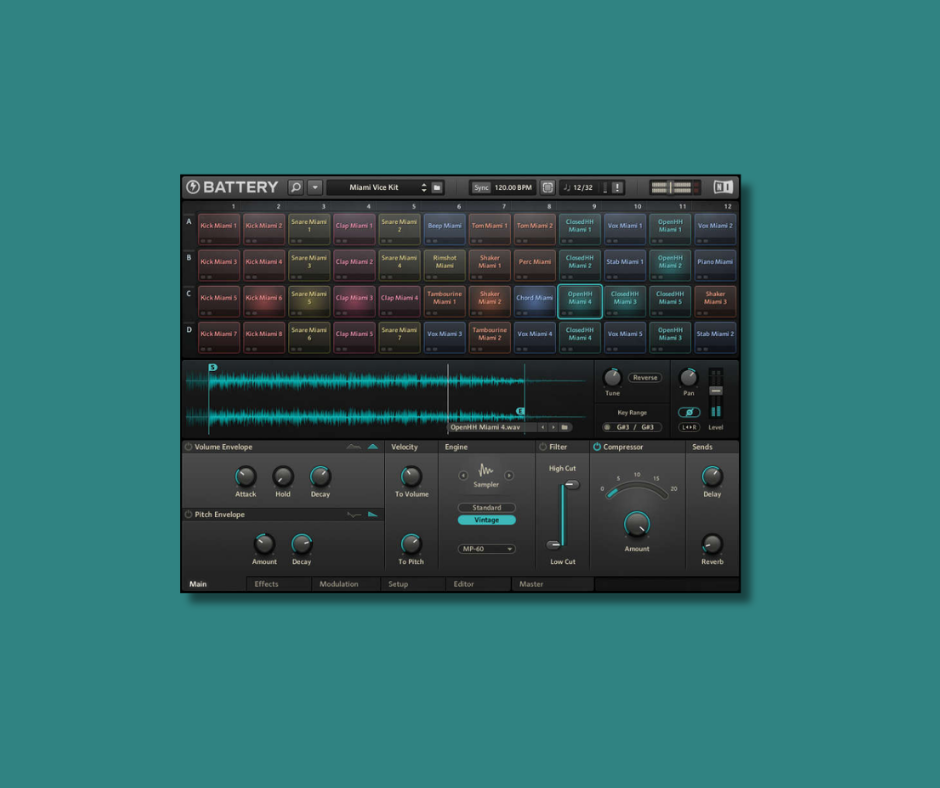Toggle the Reverse button
The image size is (940, 788).
tap(645, 378)
